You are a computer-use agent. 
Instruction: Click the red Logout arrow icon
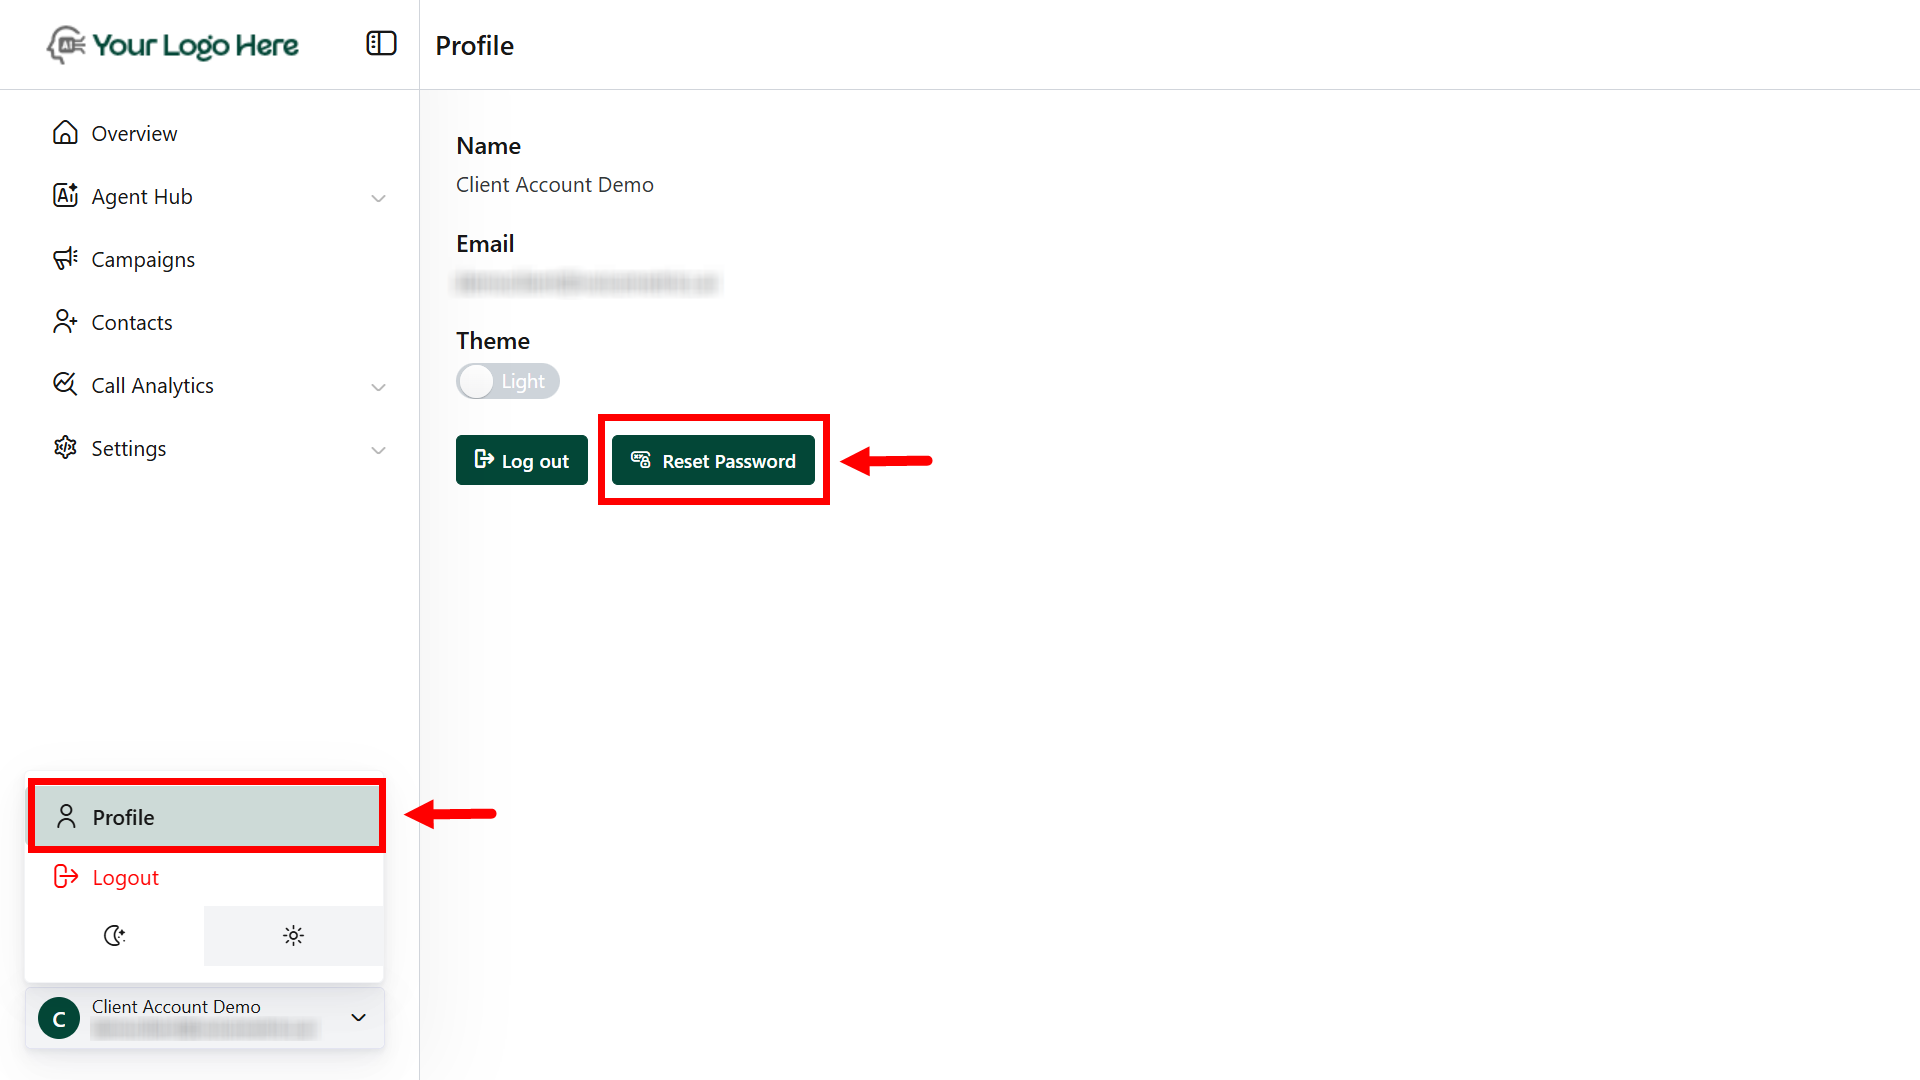[65, 877]
